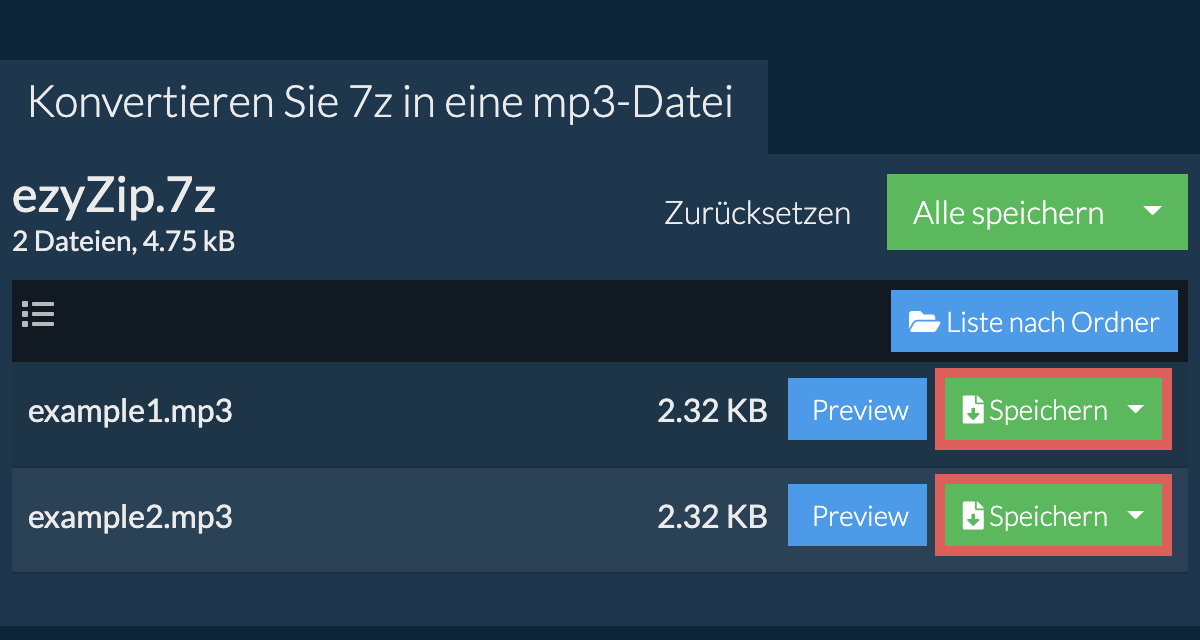Click the download file icon for example1.mp3
1200x640 pixels.
tap(973, 411)
